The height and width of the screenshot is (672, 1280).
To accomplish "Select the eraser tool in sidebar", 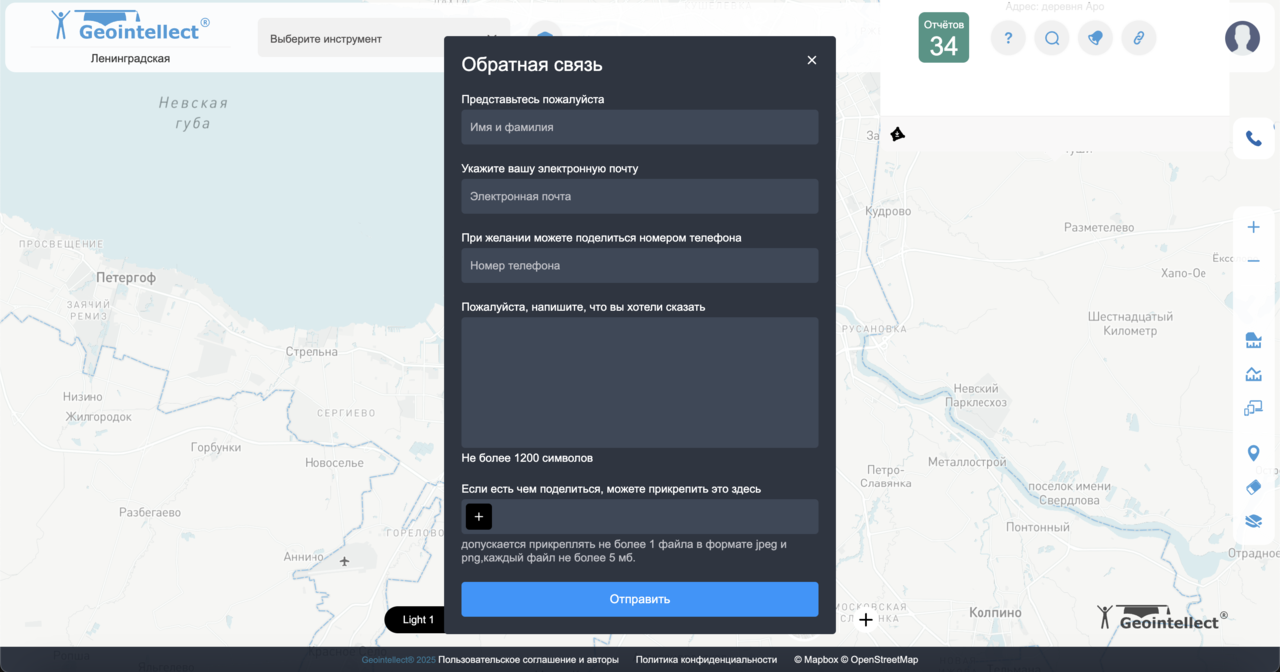I will (x=1253, y=487).
